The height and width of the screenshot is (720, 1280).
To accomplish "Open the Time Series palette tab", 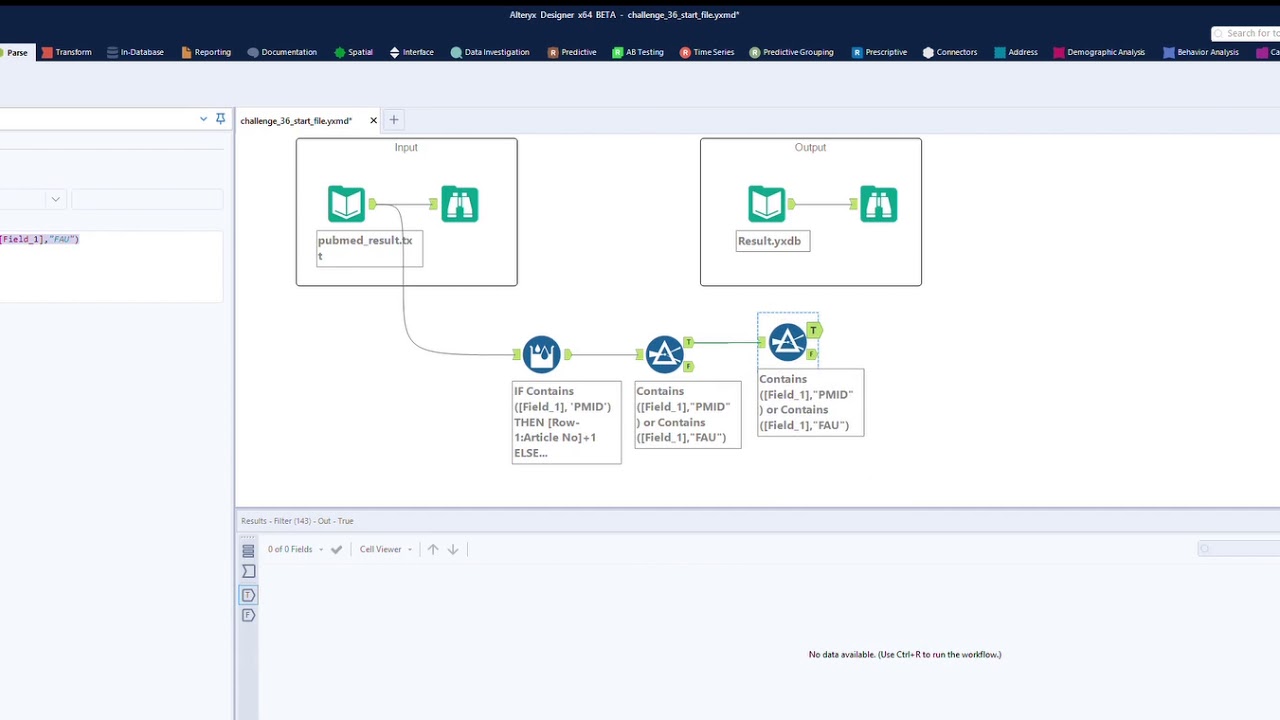I will tap(707, 52).
